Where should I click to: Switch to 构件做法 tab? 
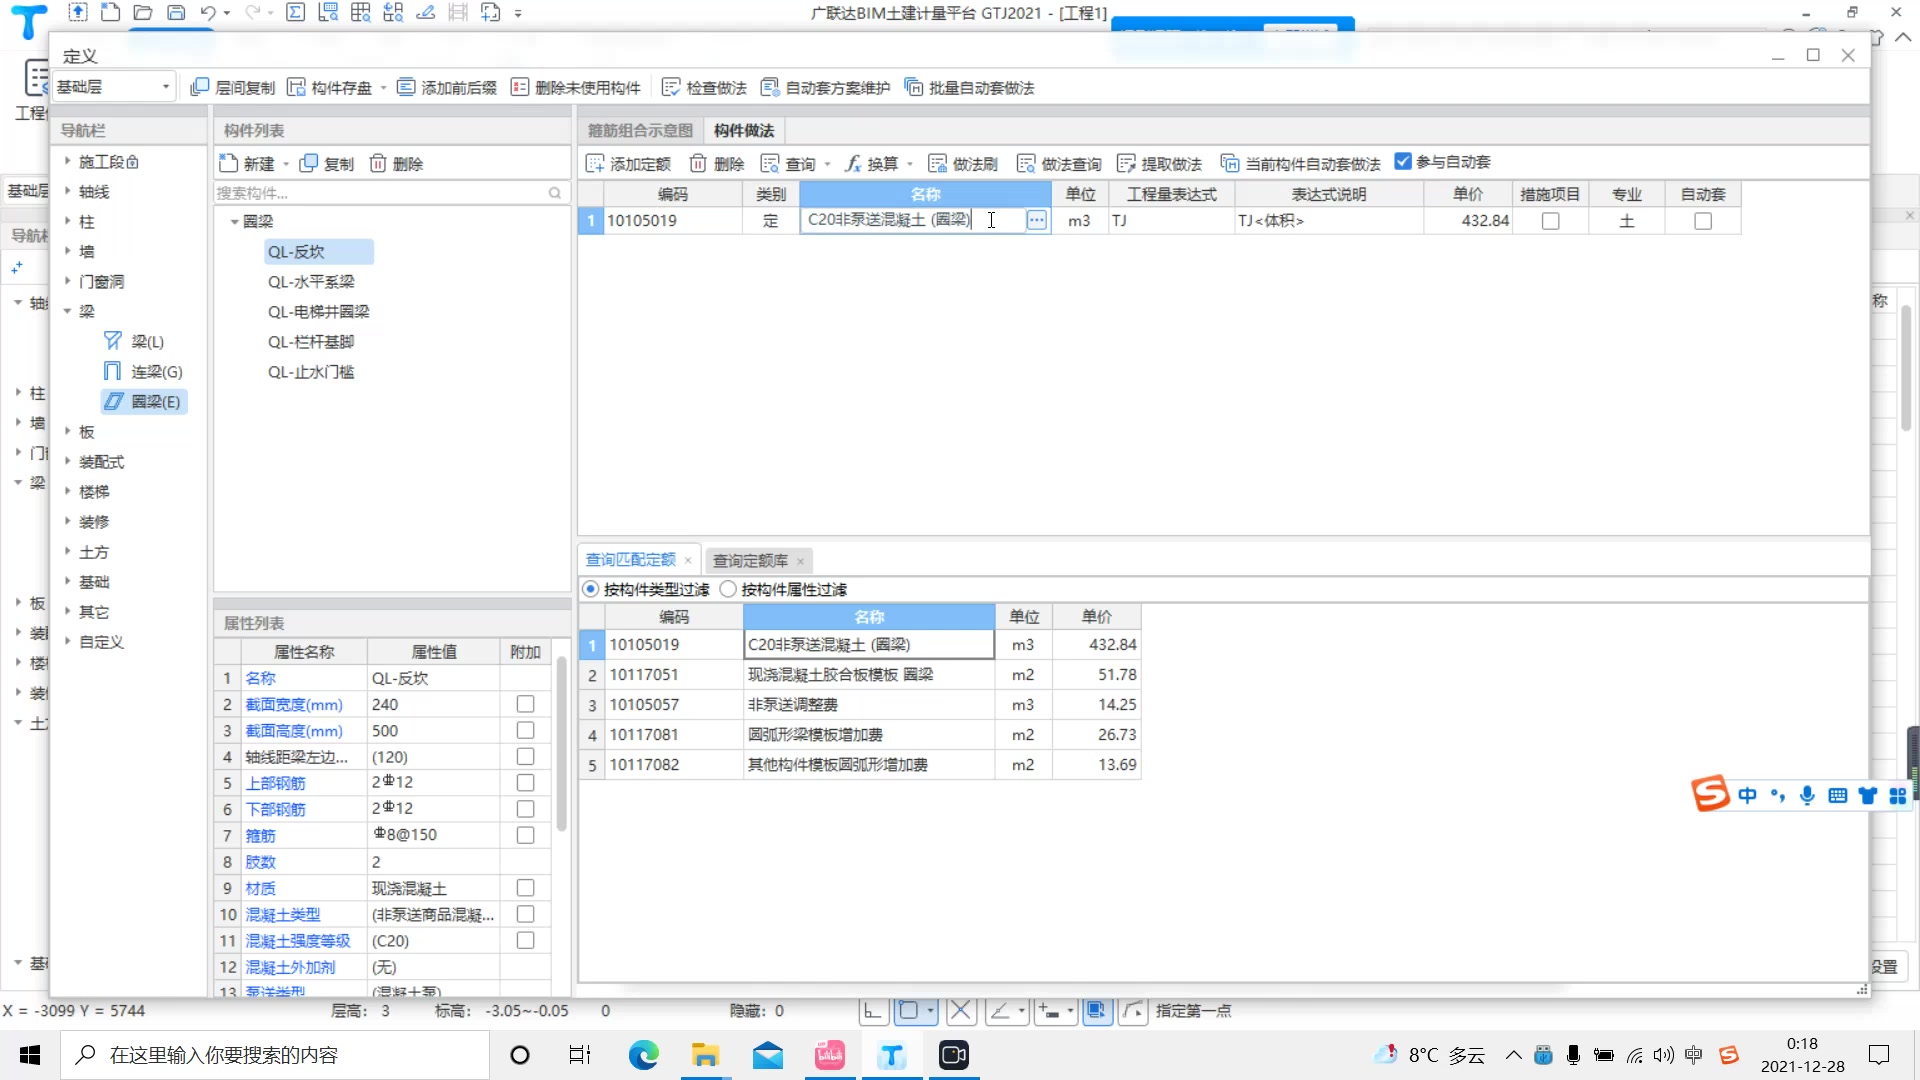(x=744, y=130)
